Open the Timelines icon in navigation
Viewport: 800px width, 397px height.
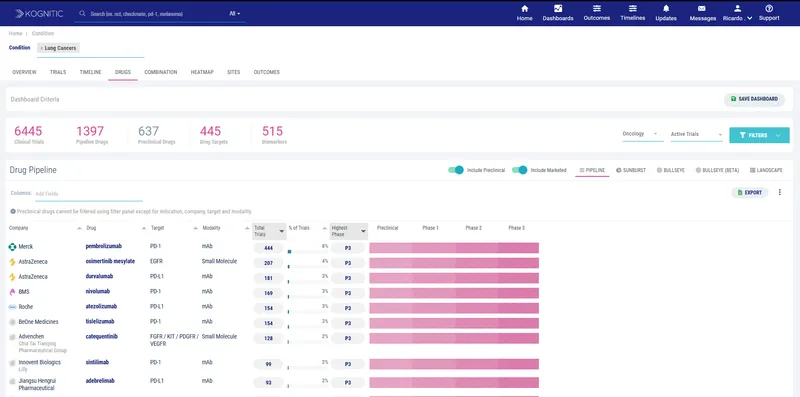[x=633, y=9]
